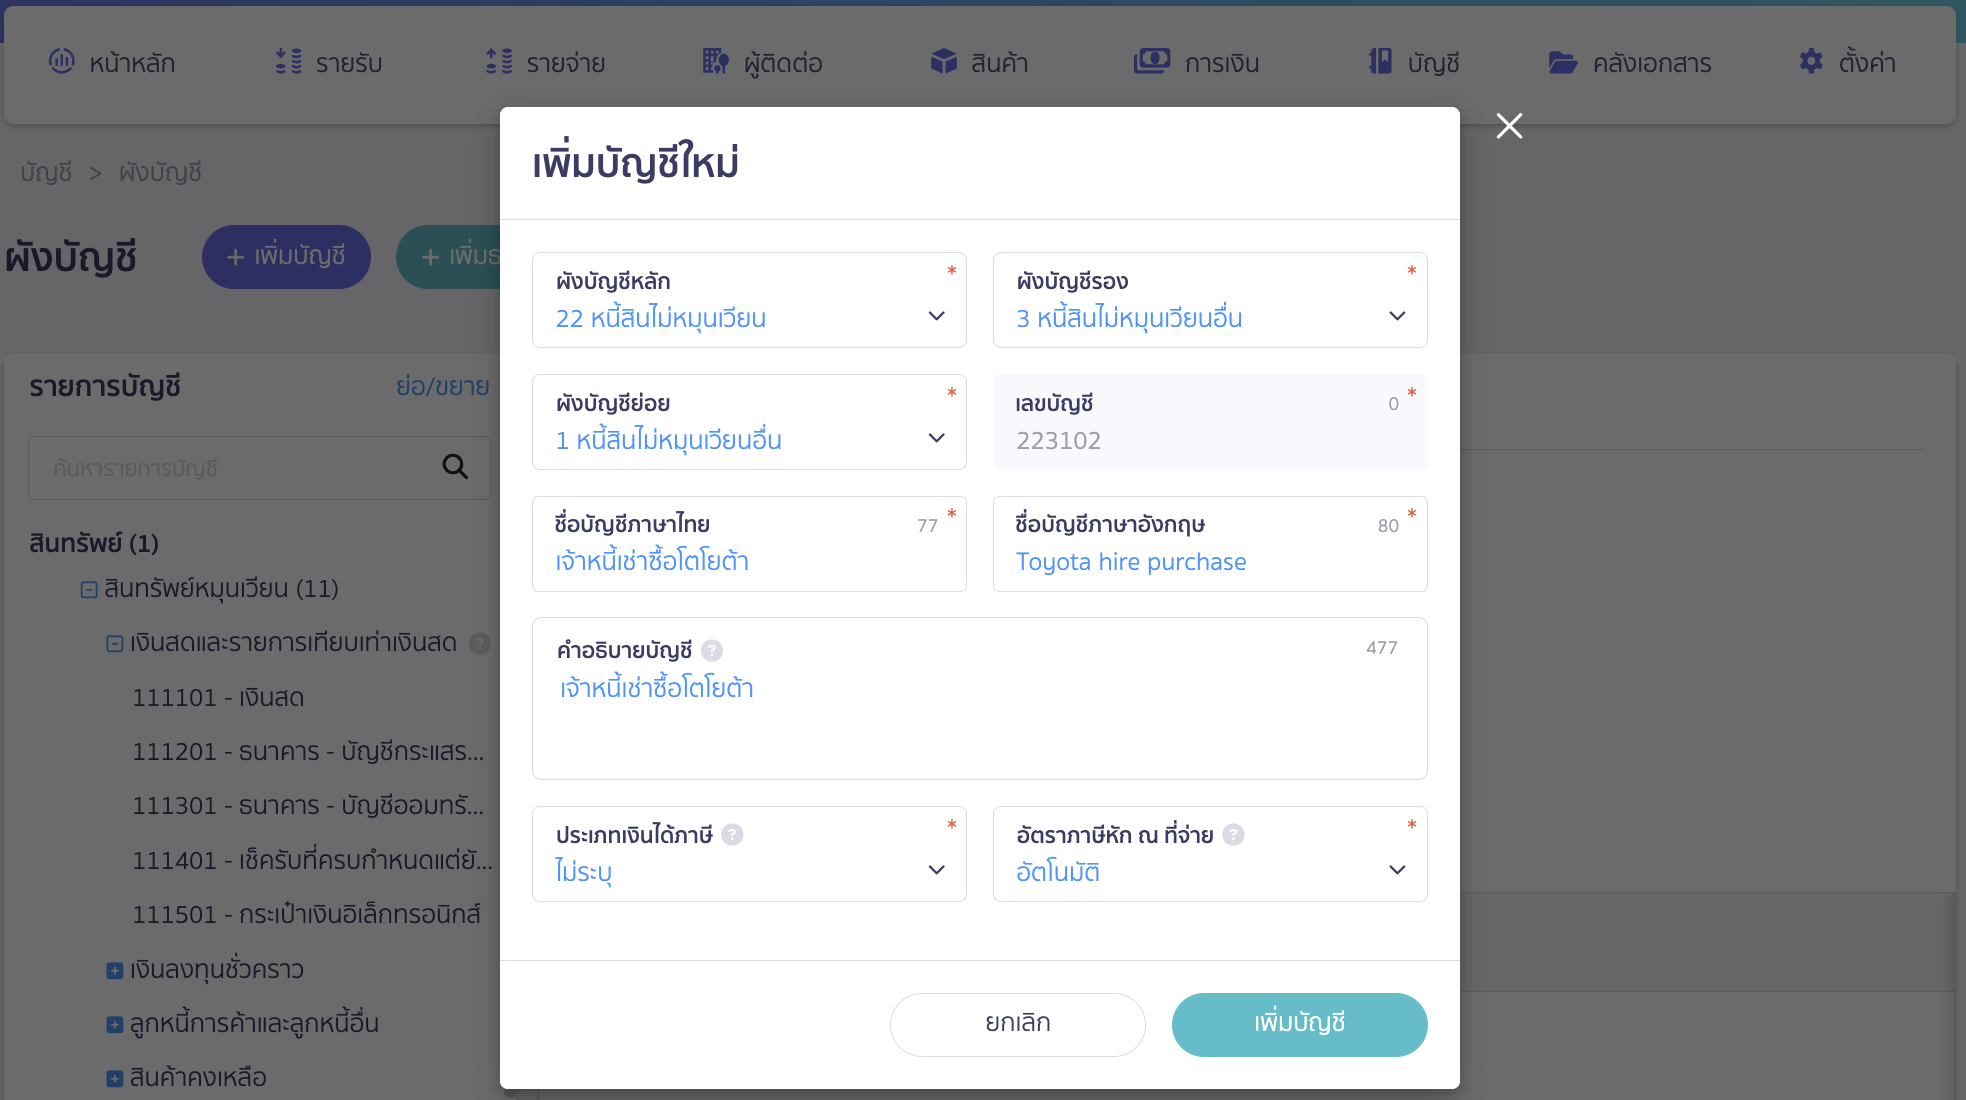
Task: Click the ยกเลิก cancel button
Action: click(1017, 1024)
